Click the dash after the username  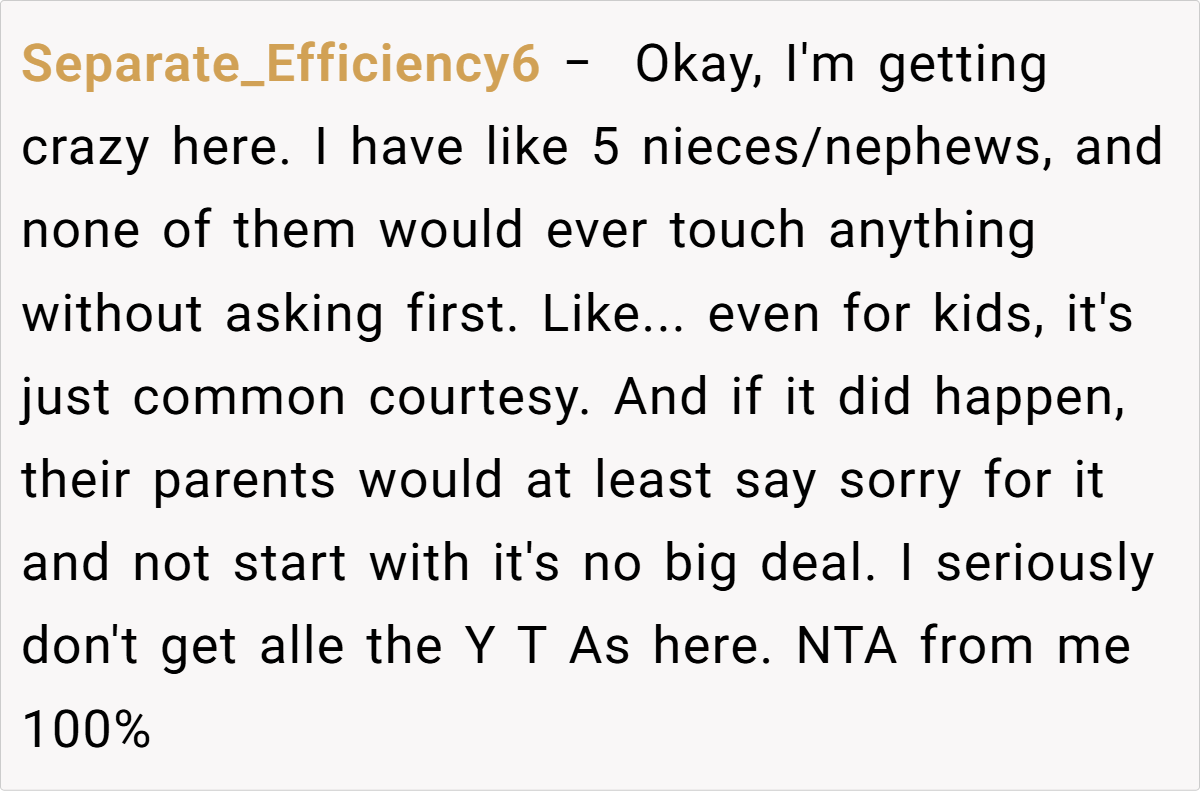[x=577, y=66]
